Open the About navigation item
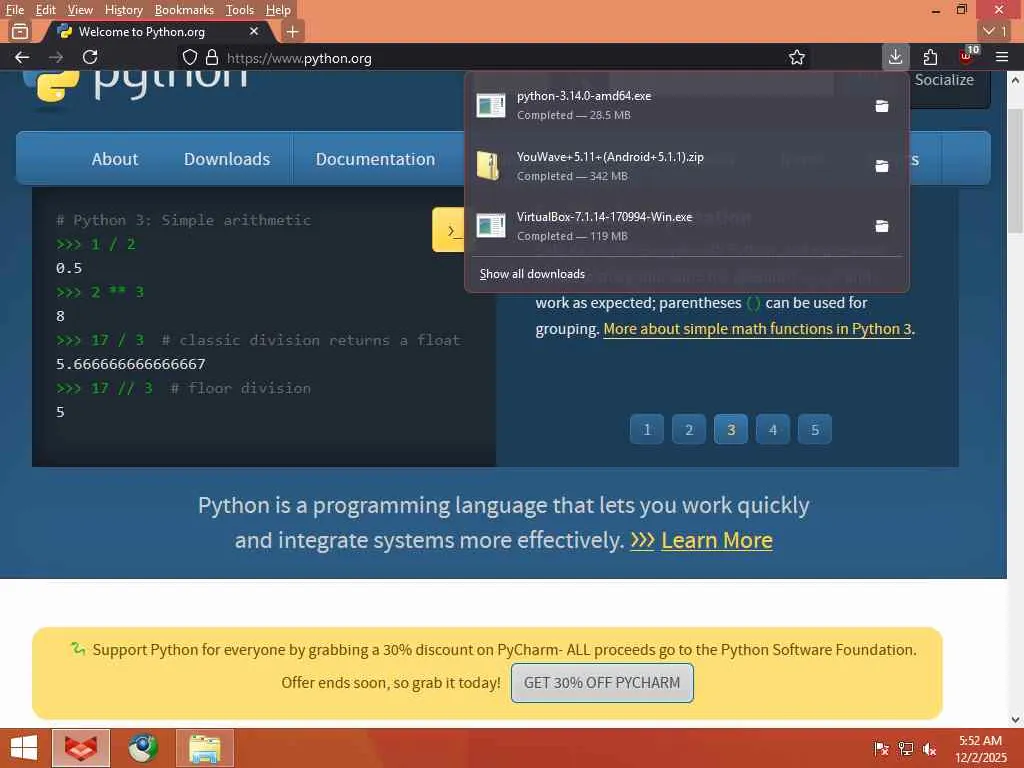1024x768 pixels. coord(115,159)
